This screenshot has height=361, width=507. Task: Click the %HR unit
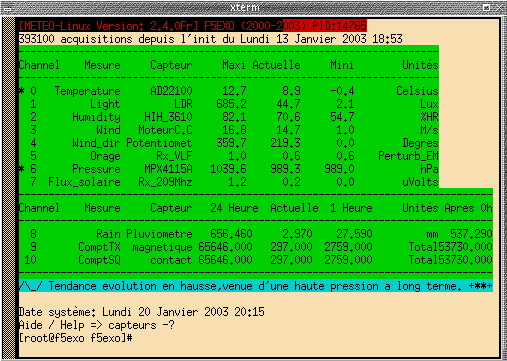pyautogui.click(x=429, y=117)
